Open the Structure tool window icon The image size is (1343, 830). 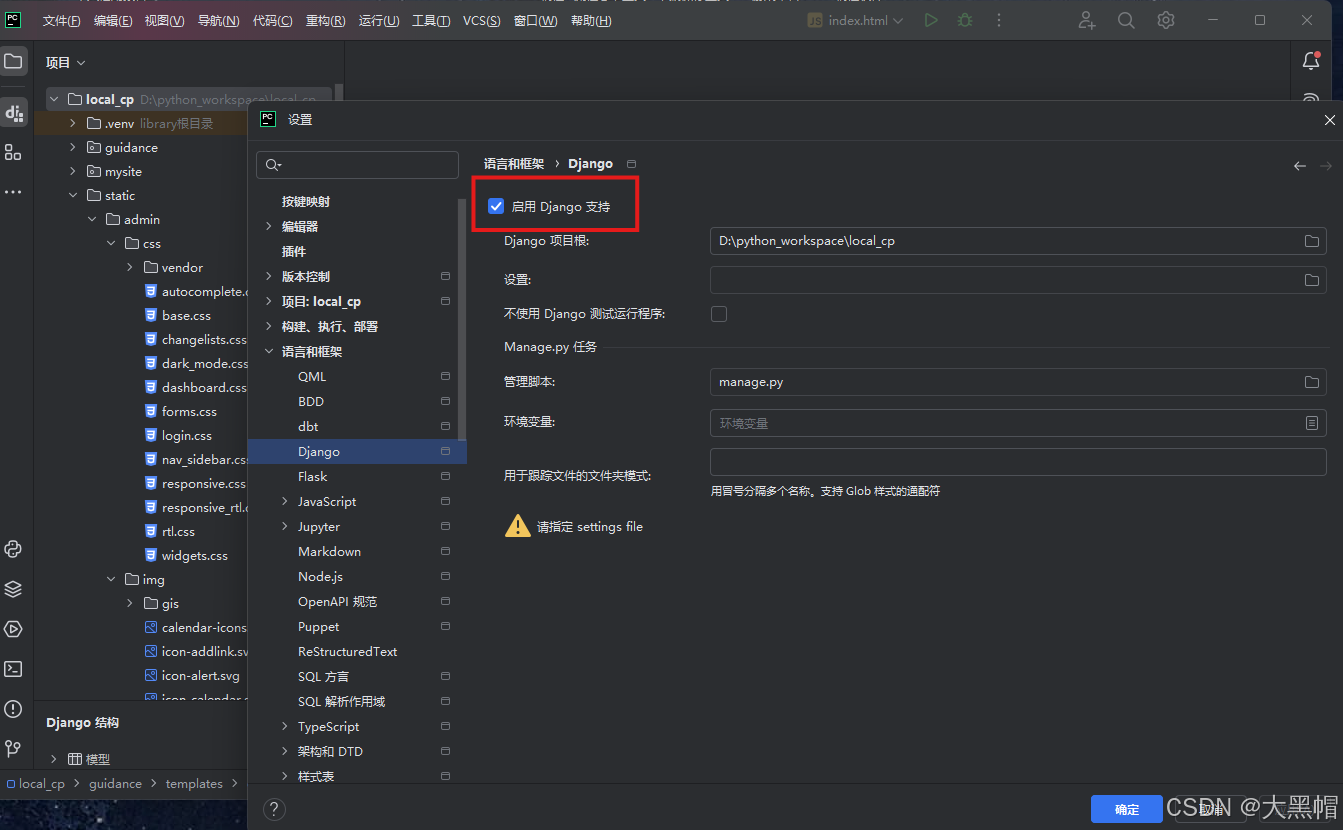pyautogui.click(x=13, y=152)
